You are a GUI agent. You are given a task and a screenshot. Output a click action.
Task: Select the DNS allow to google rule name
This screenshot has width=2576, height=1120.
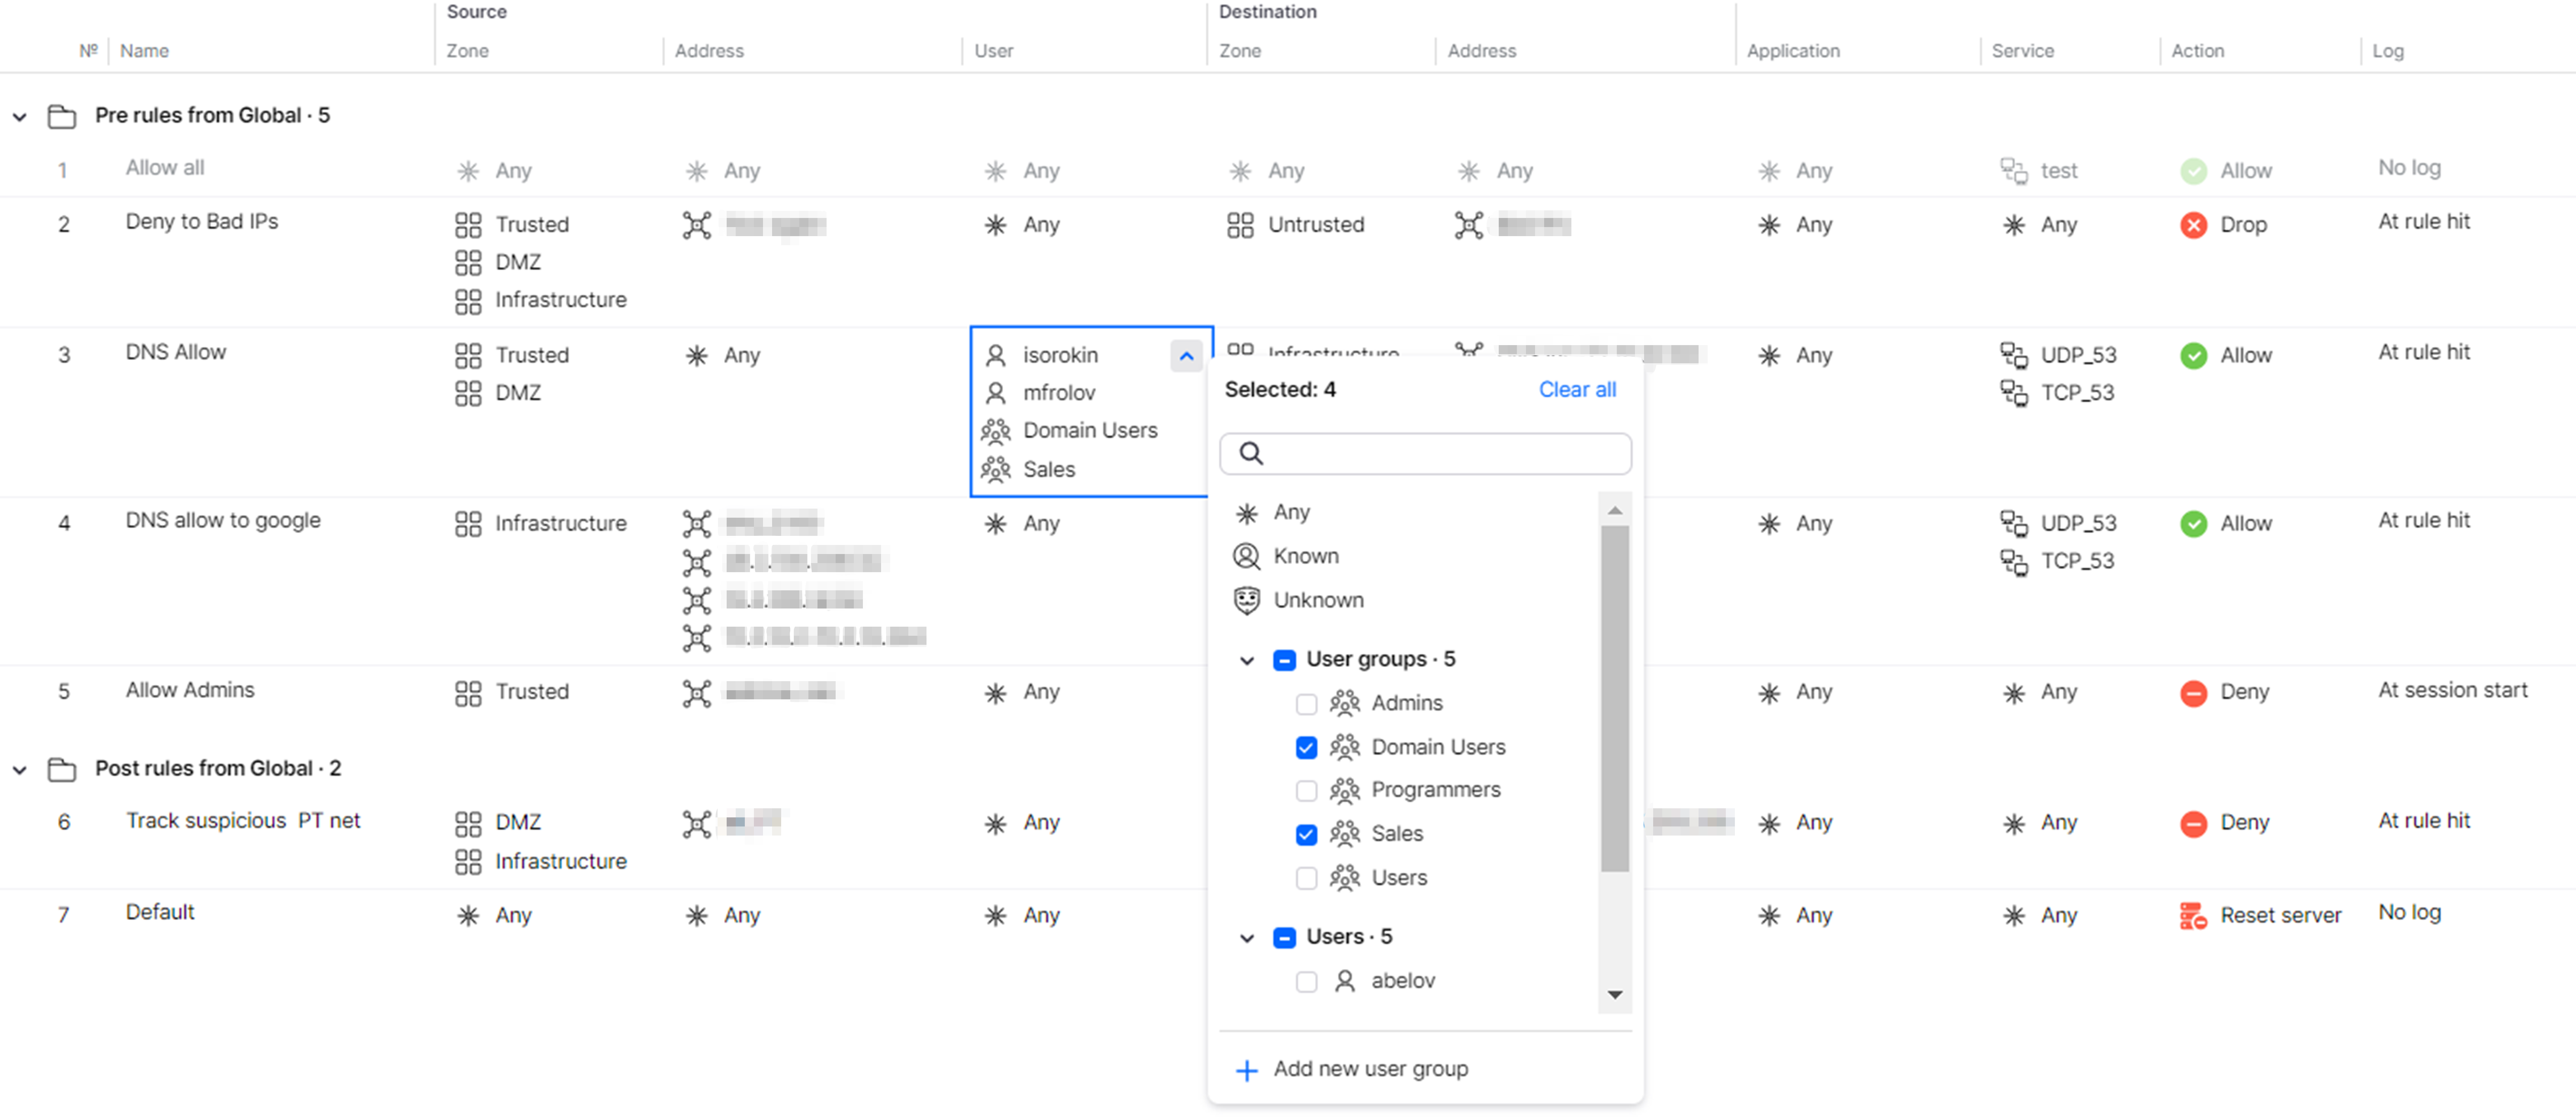223,521
